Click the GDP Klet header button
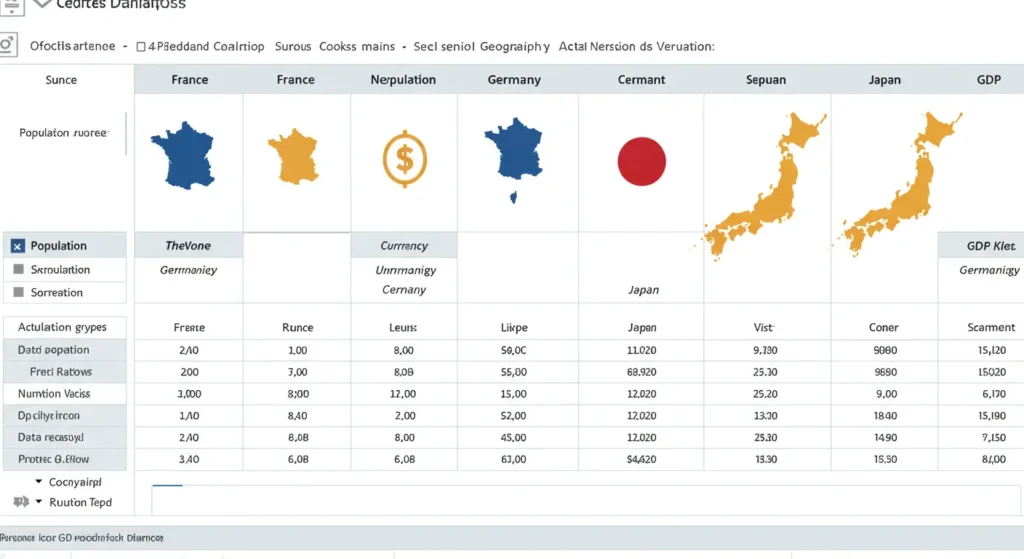Image resolution: width=1024 pixels, height=559 pixels. [980, 246]
